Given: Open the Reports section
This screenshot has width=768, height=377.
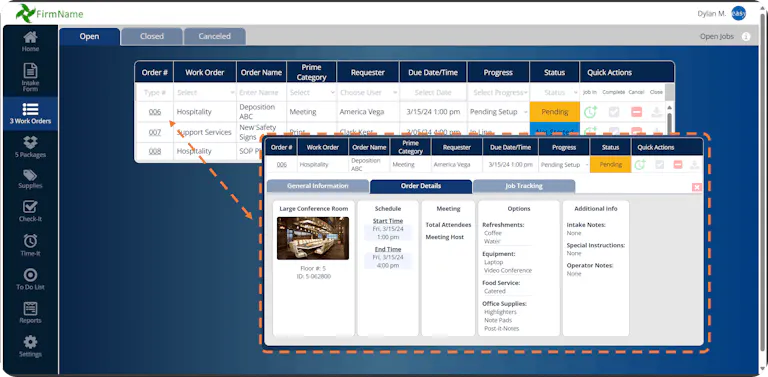Looking at the screenshot, I should (30, 313).
